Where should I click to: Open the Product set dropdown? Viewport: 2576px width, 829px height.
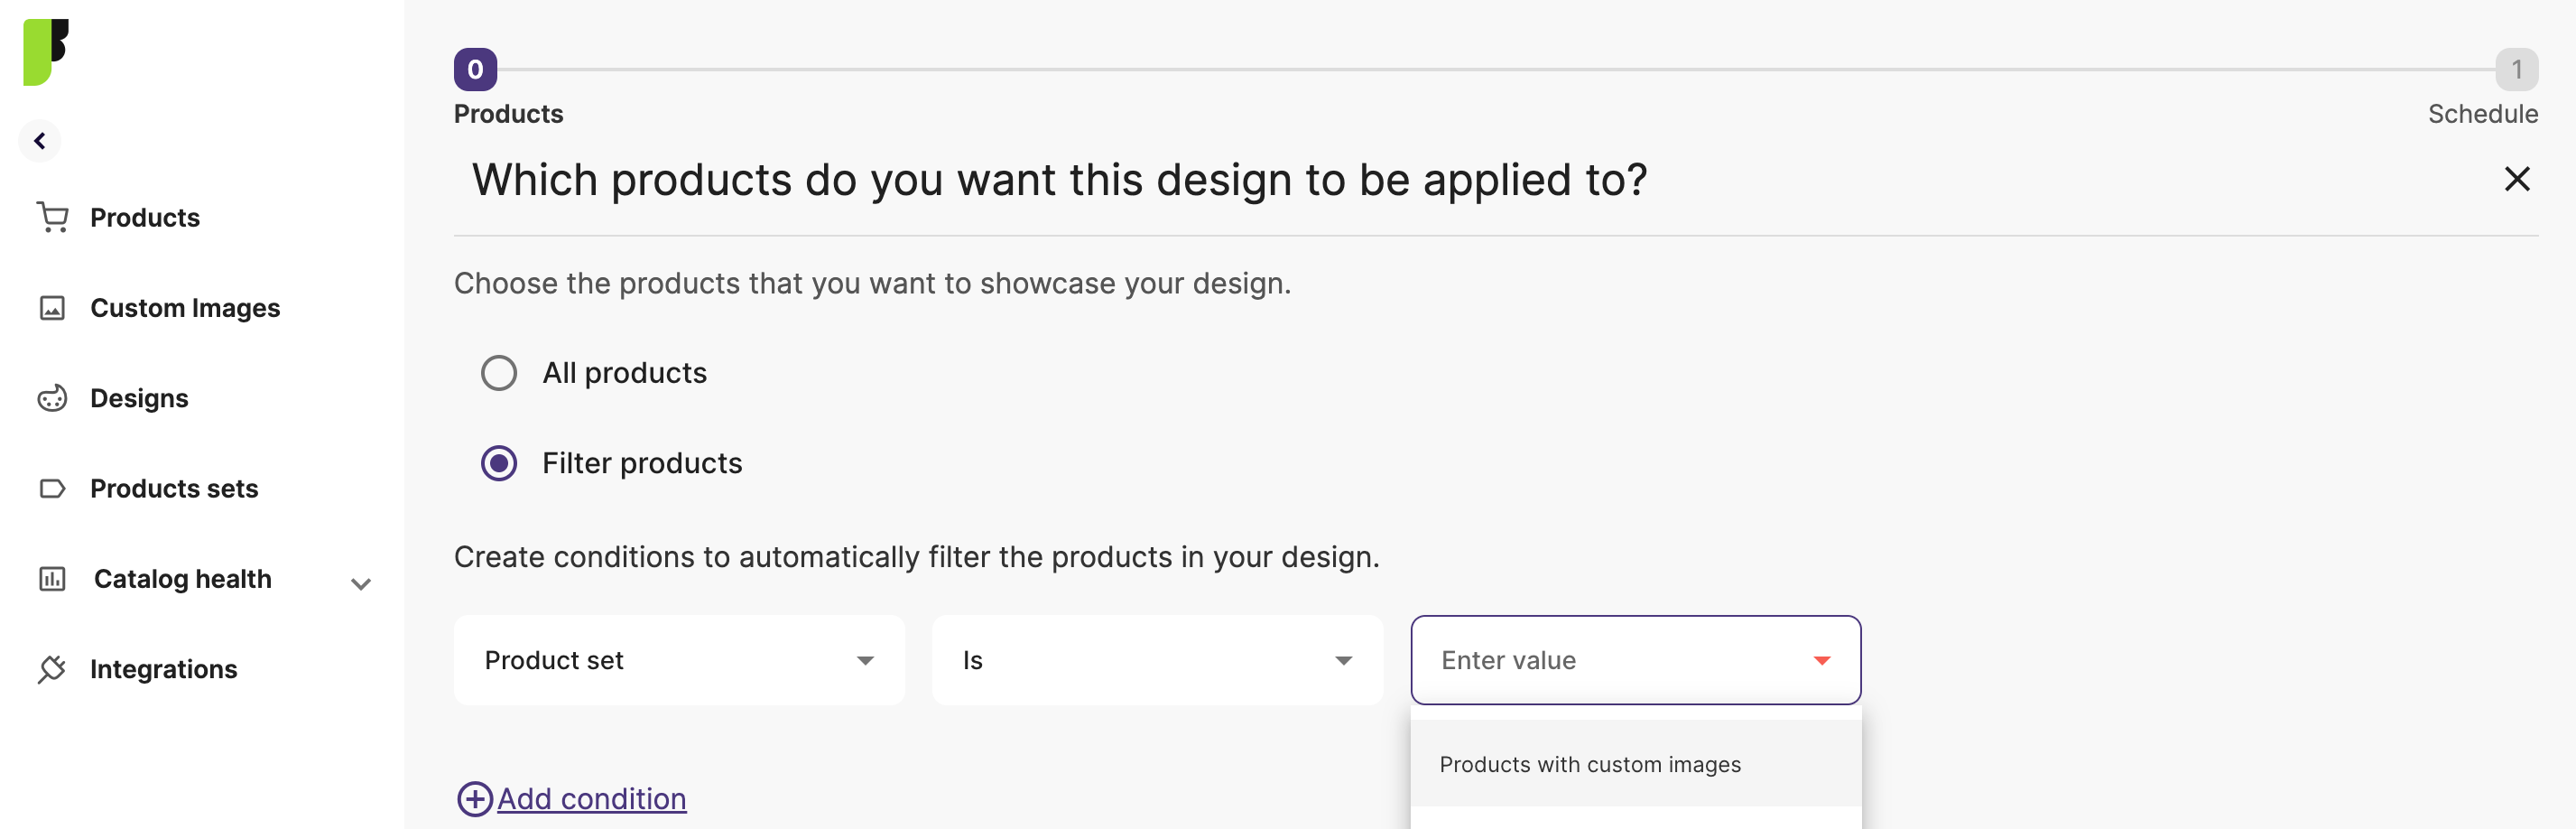(679, 660)
